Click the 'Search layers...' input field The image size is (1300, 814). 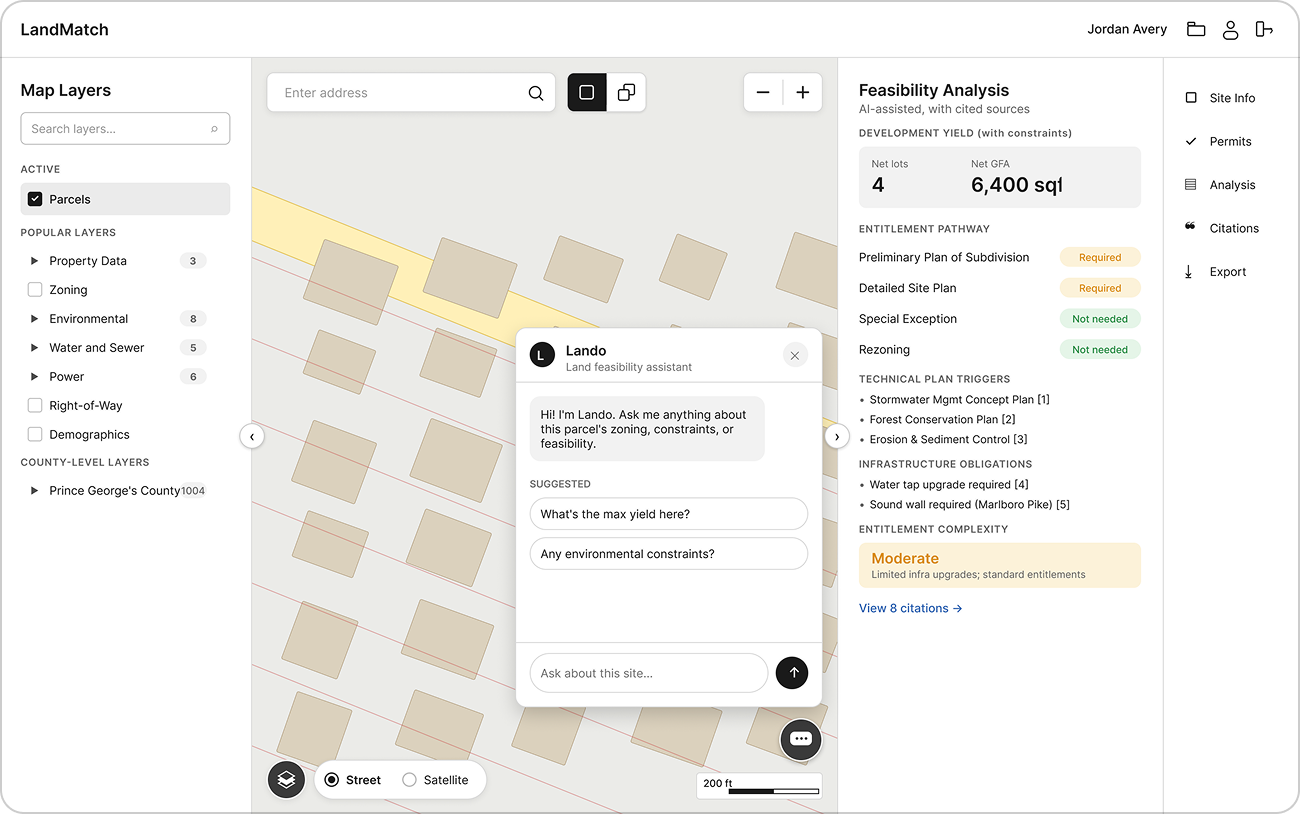125,129
